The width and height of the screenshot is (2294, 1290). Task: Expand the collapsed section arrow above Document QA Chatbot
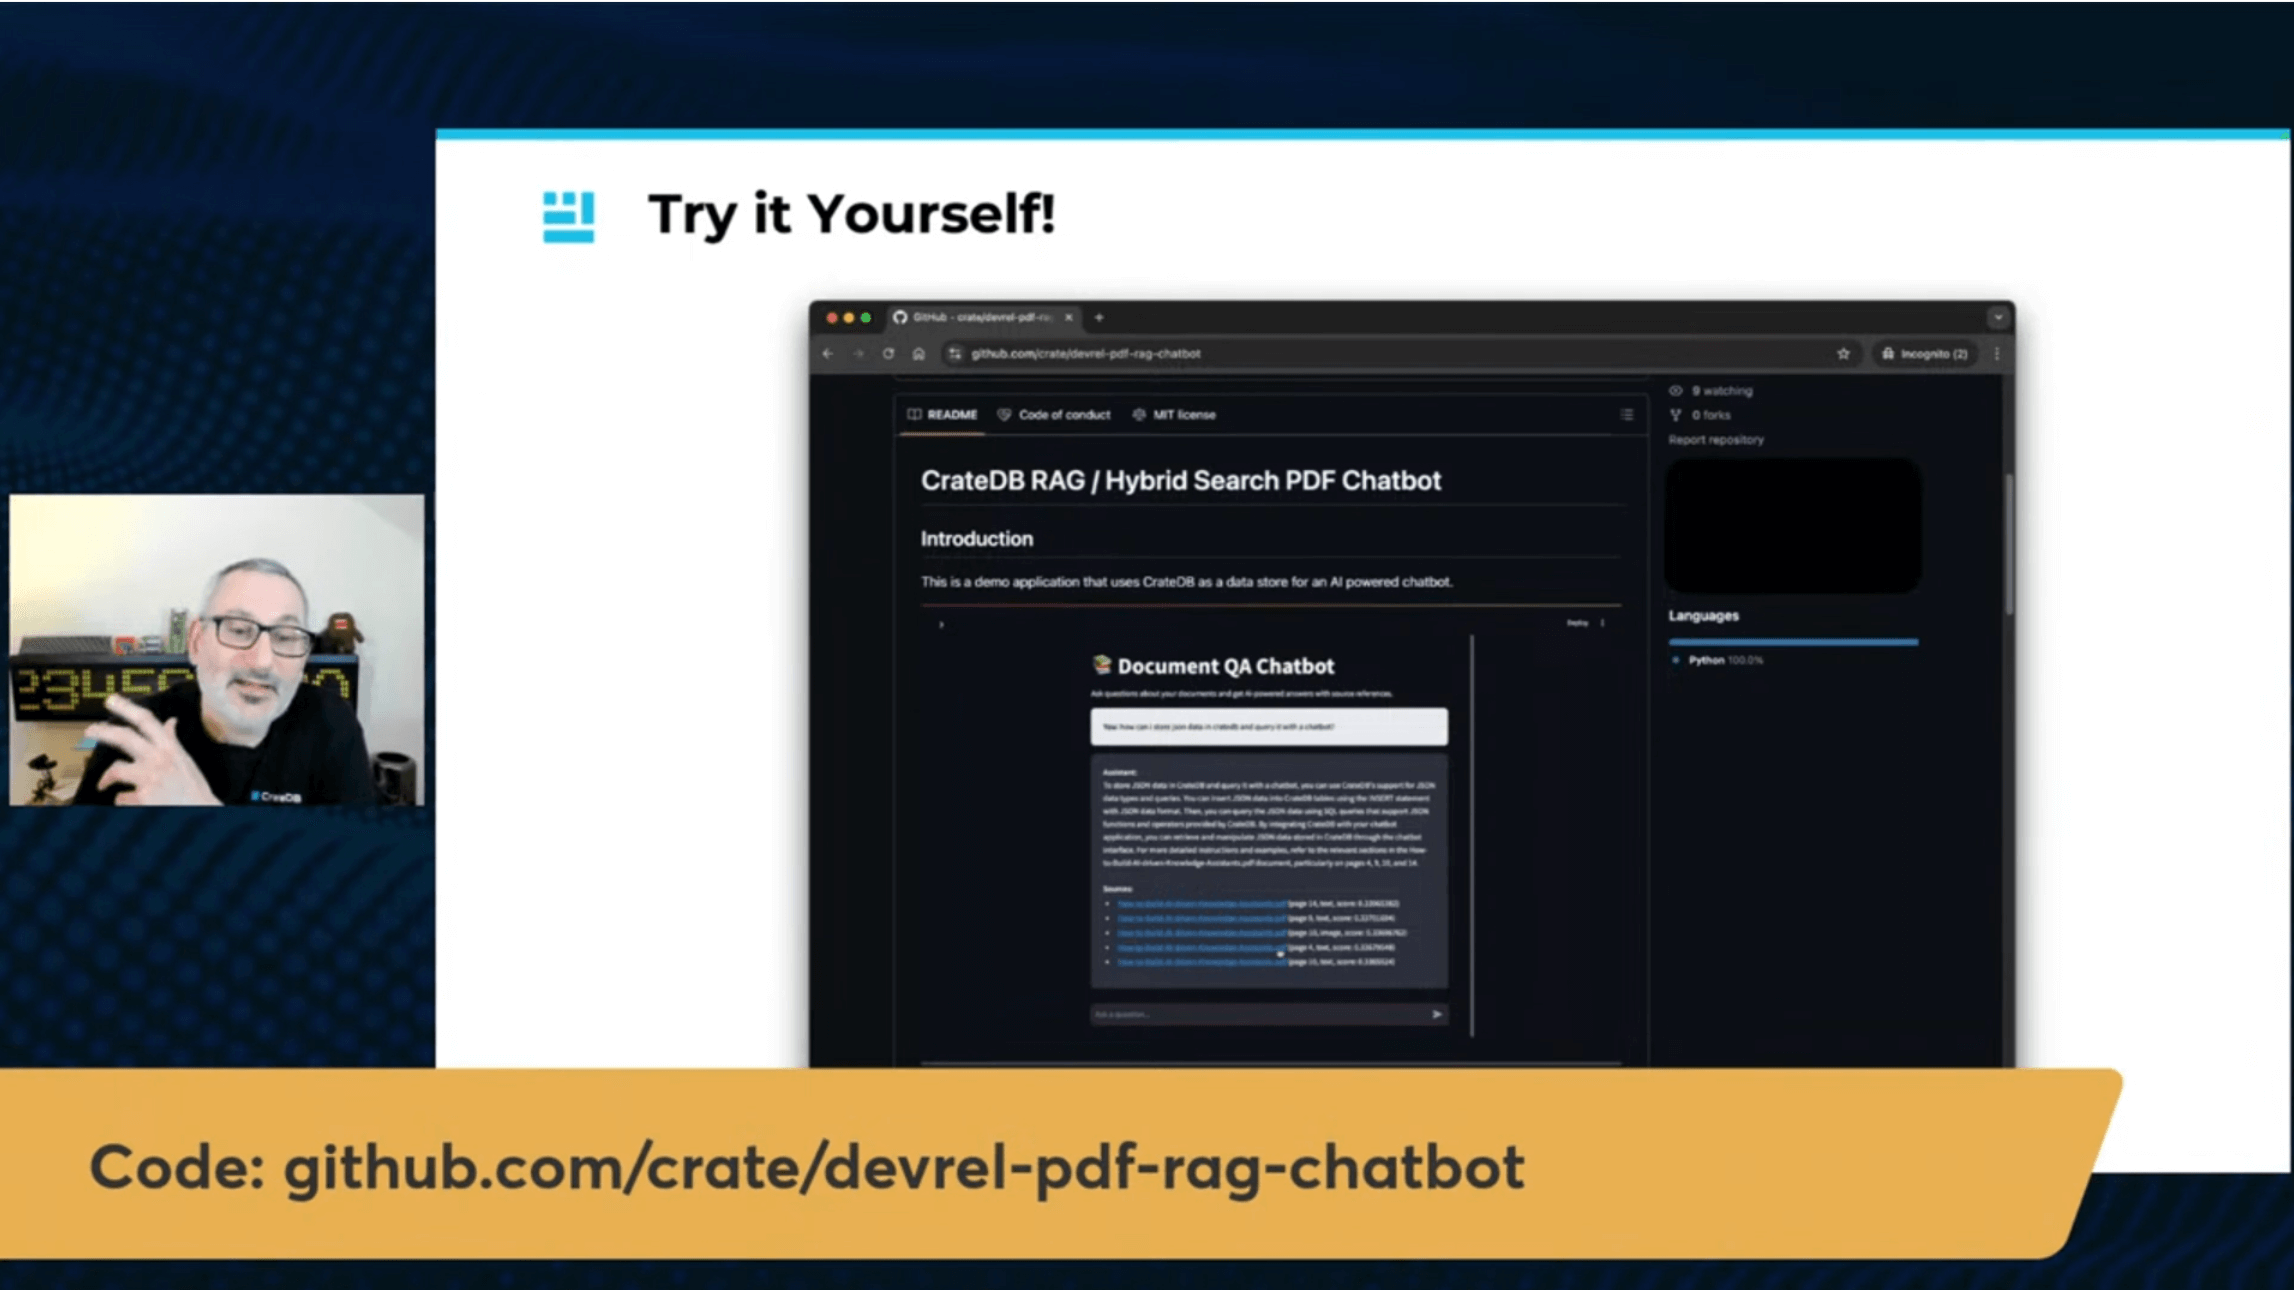point(941,623)
